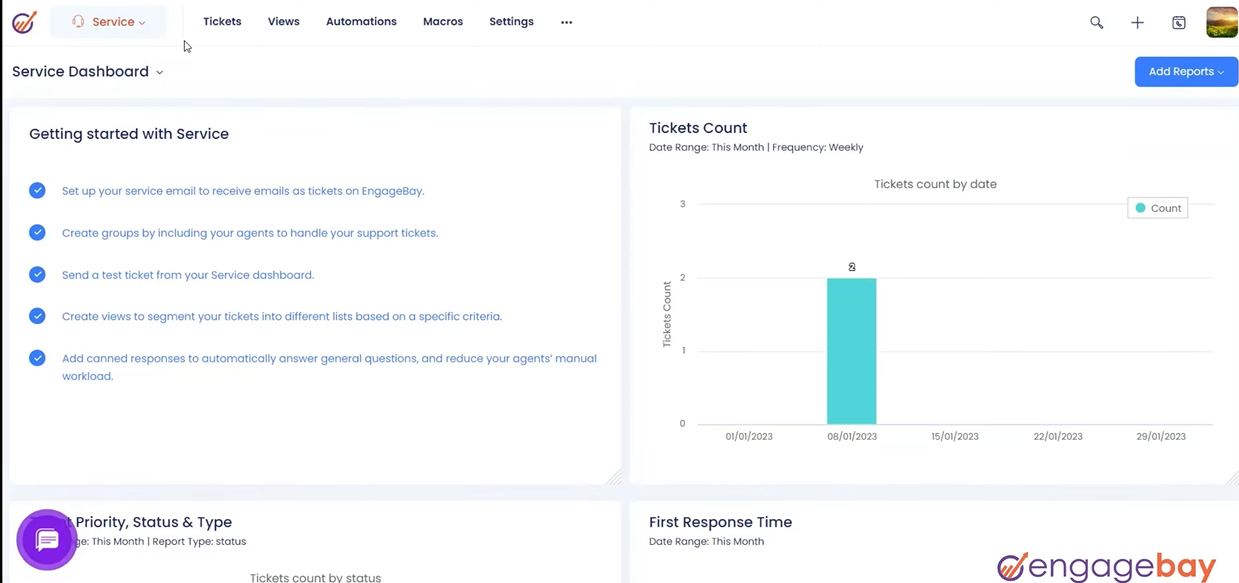Click the EngageBay logo icon
The width and height of the screenshot is (1239, 583).
pyautogui.click(x=24, y=22)
